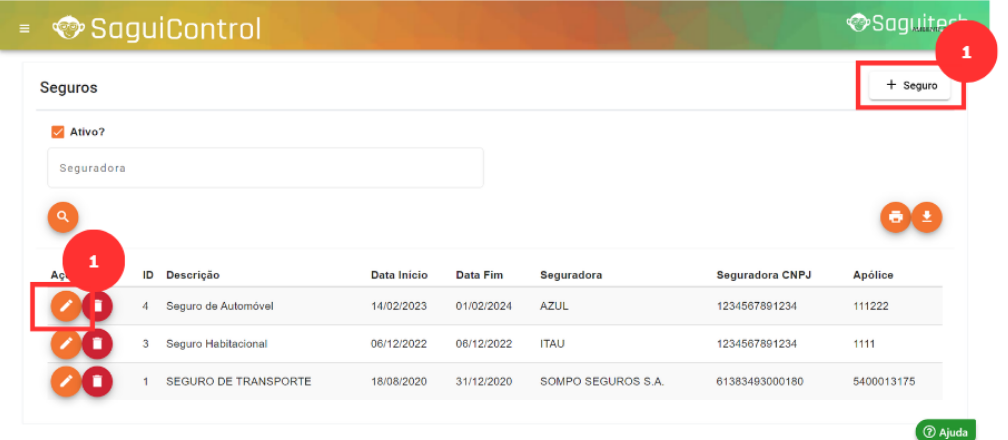Sort by Data Fim column header
The height and width of the screenshot is (440, 1008).
pos(480,275)
